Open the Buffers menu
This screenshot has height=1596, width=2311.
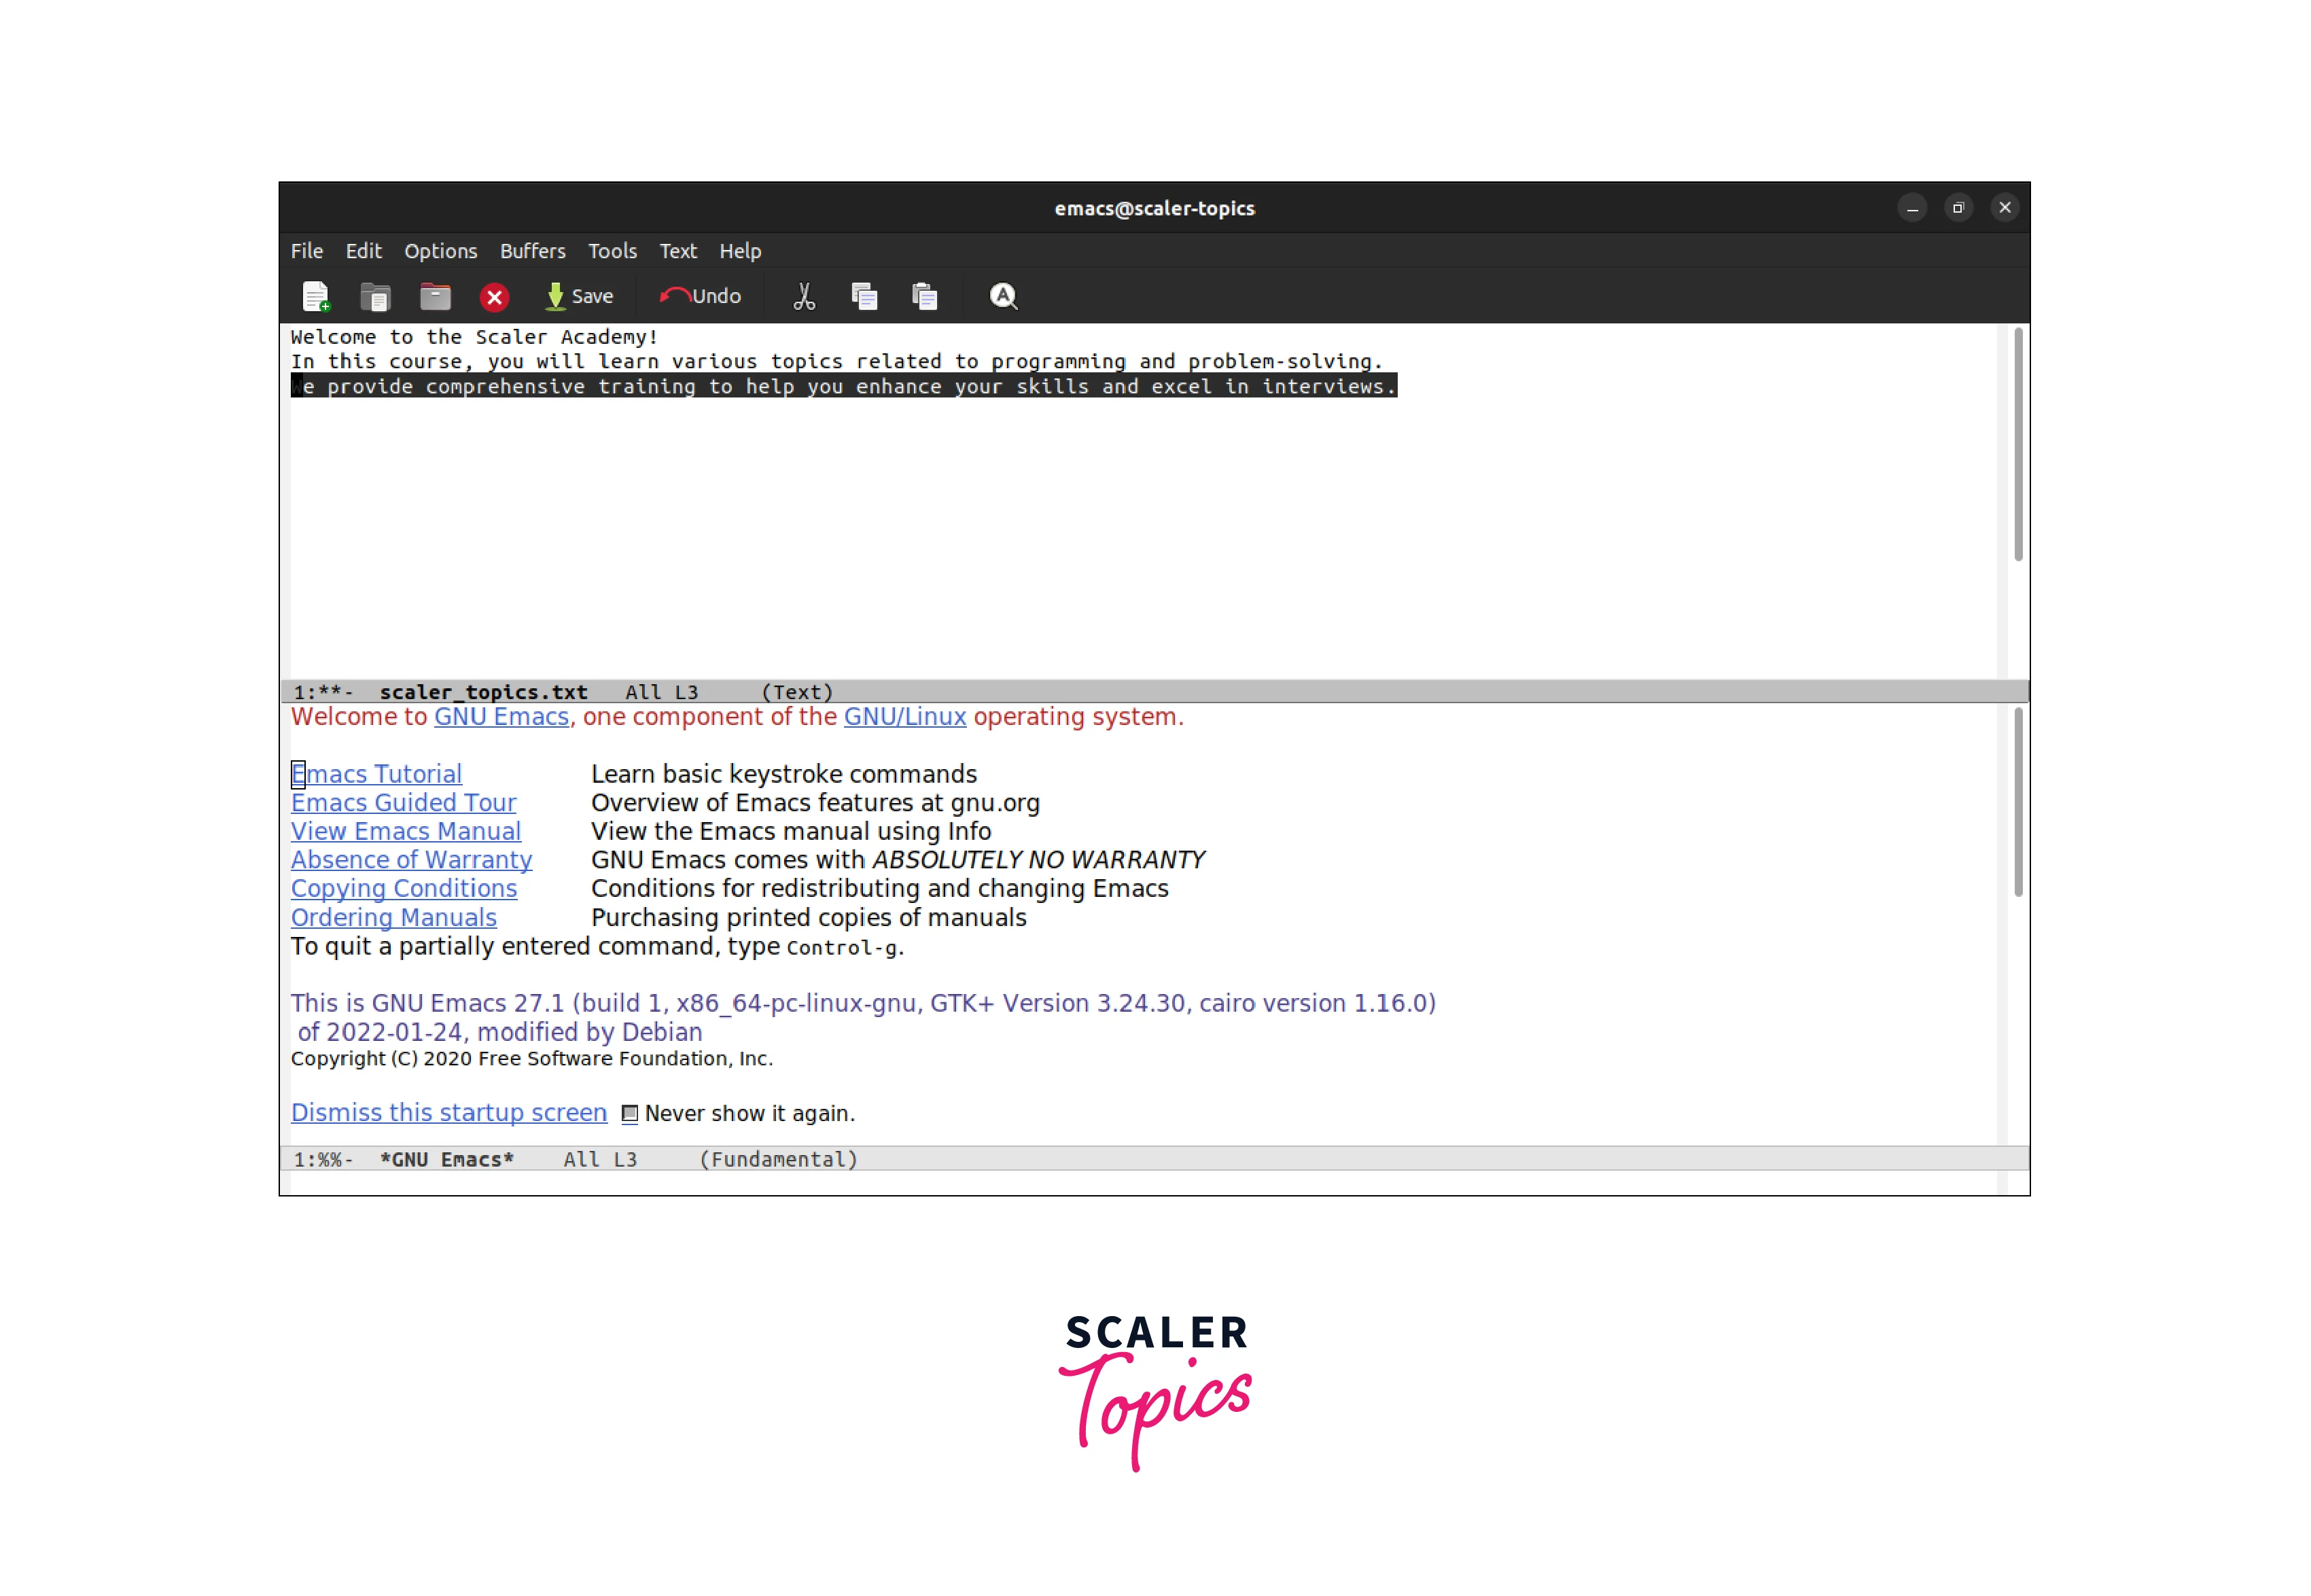pyautogui.click(x=533, y=251)
